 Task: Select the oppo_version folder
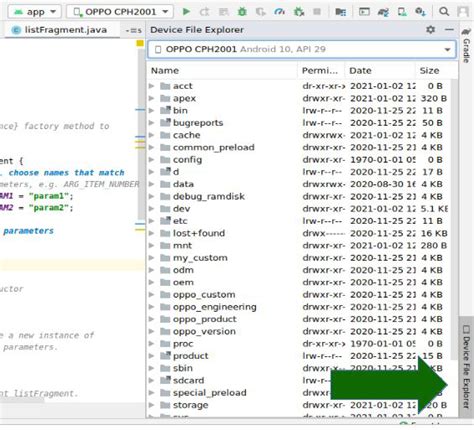298,331
